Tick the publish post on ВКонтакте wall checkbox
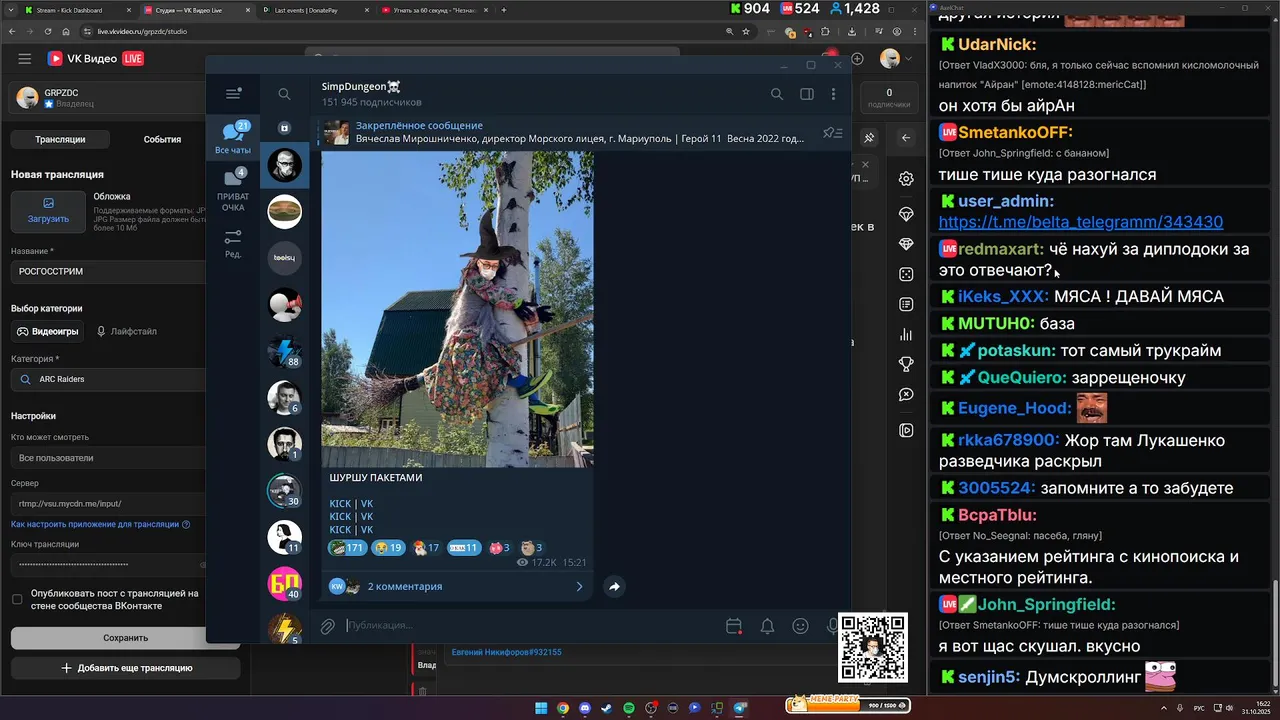1280x720 pixels. (17, 599)
